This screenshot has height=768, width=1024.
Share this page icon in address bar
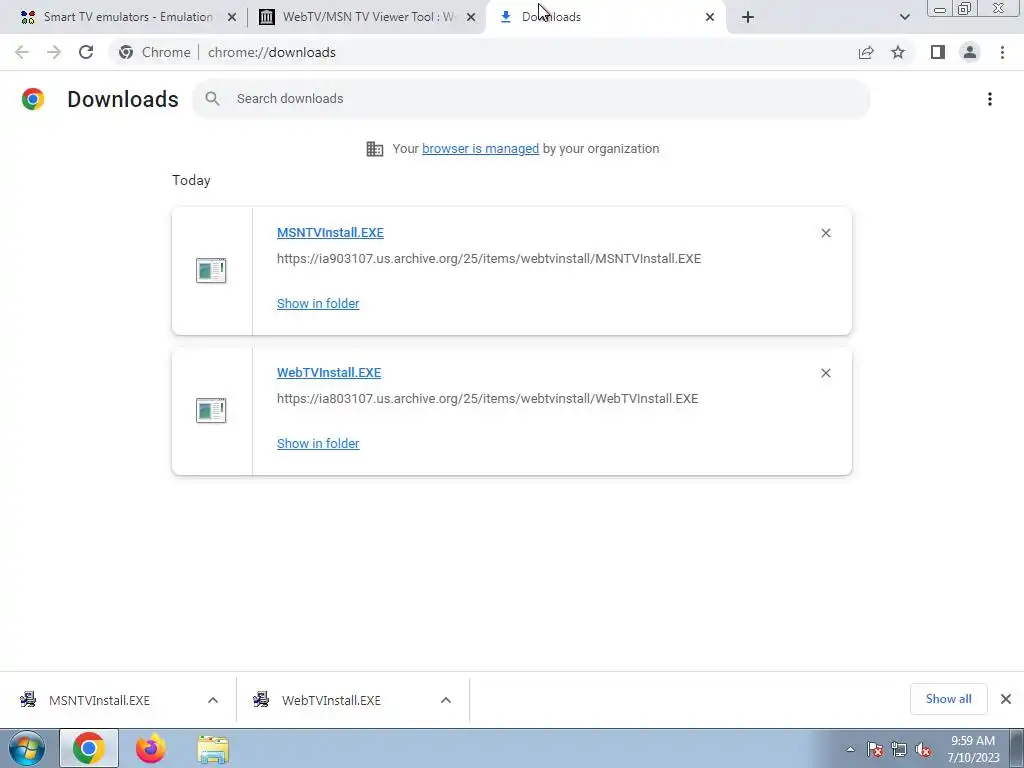(866, 52)
